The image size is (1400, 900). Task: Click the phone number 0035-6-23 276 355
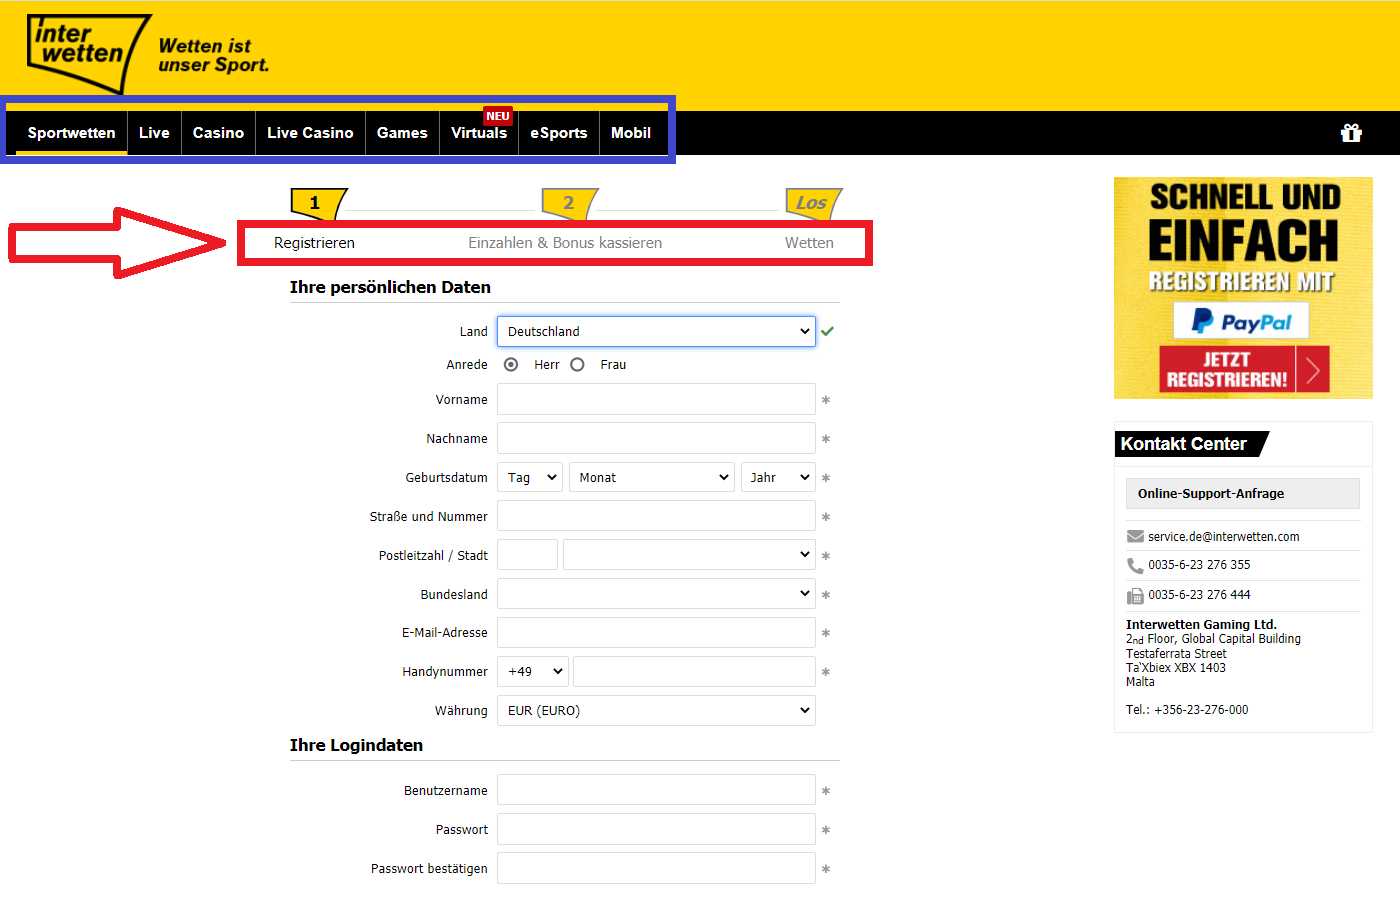click(1199, 565)
